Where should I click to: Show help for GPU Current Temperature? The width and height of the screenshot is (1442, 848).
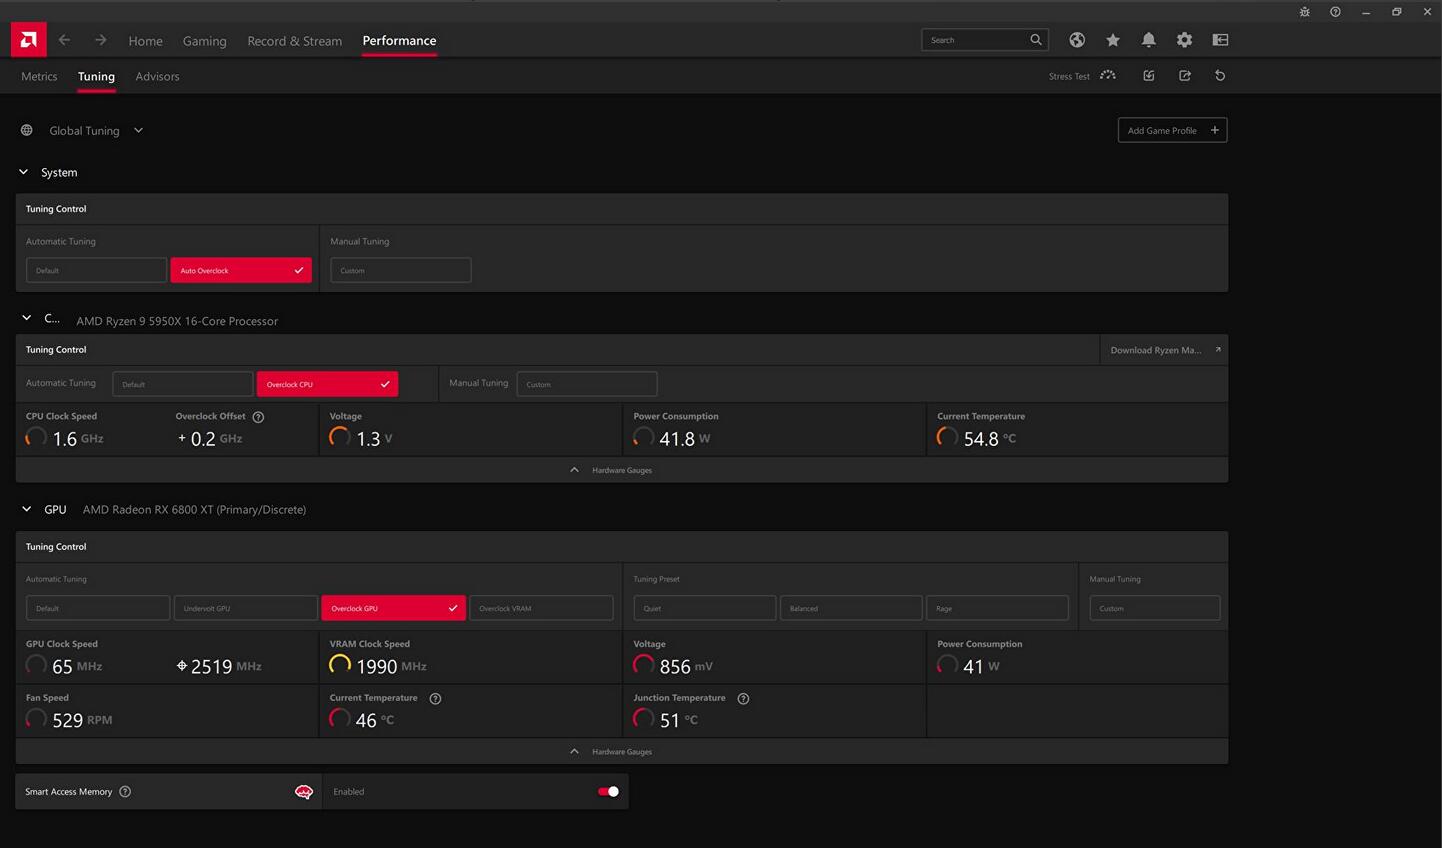tap(435, 698)
